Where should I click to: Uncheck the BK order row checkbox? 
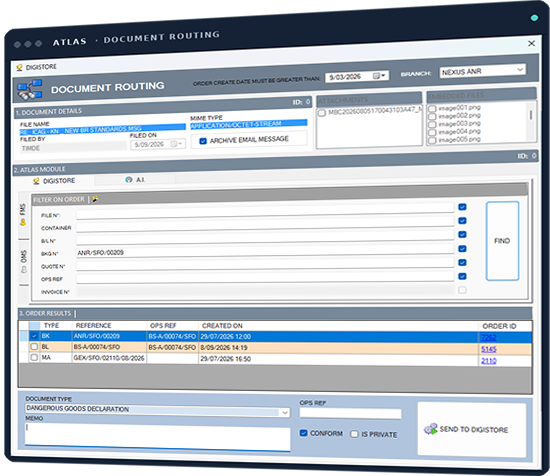point(34,336)
